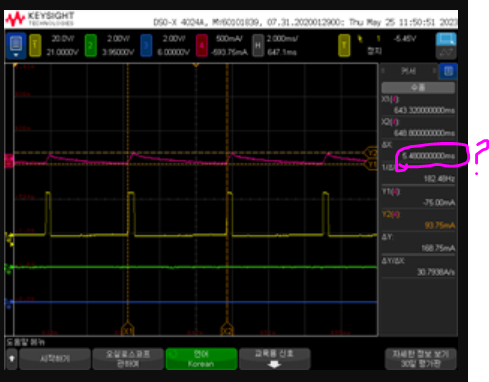489x382 pixels.
Task: Click the 30-day trial info softkey
Action: tap(421, 359)
